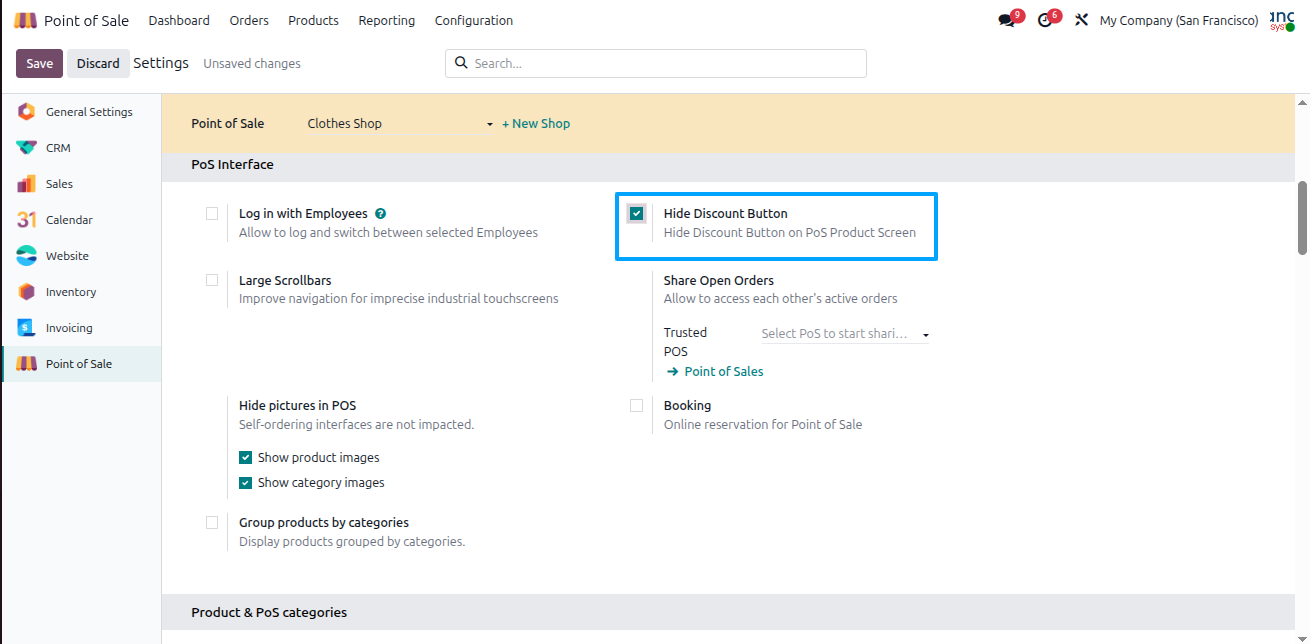Open the Configuration menu
The width and height of the screenshot is (1310, 644).
(474, 20)
